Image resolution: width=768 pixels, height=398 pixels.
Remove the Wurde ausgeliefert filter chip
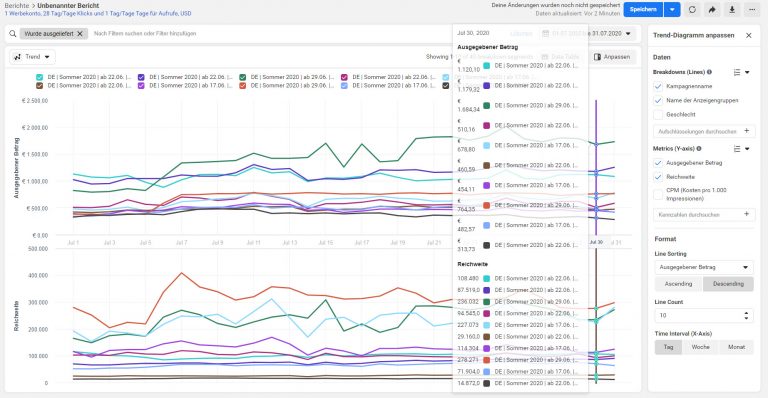pos(80,34)
